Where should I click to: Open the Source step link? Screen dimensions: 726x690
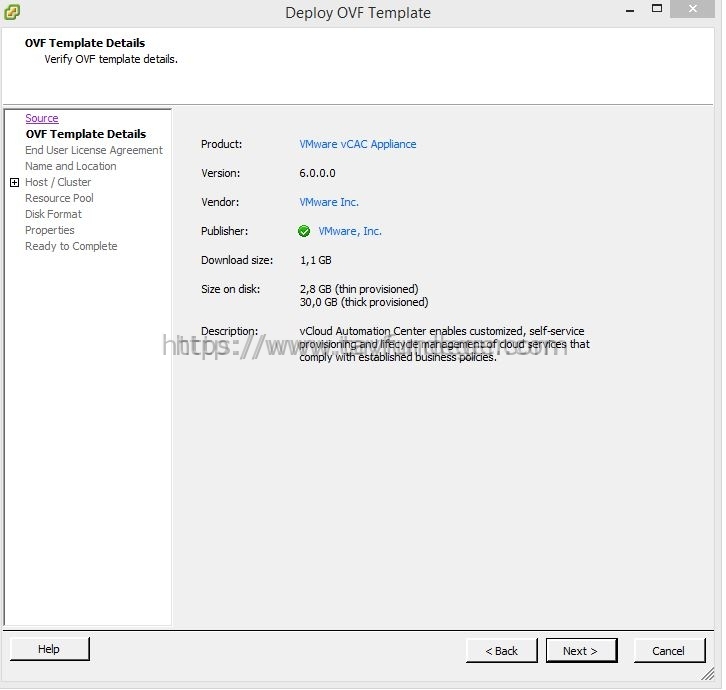tap(42, 118)
